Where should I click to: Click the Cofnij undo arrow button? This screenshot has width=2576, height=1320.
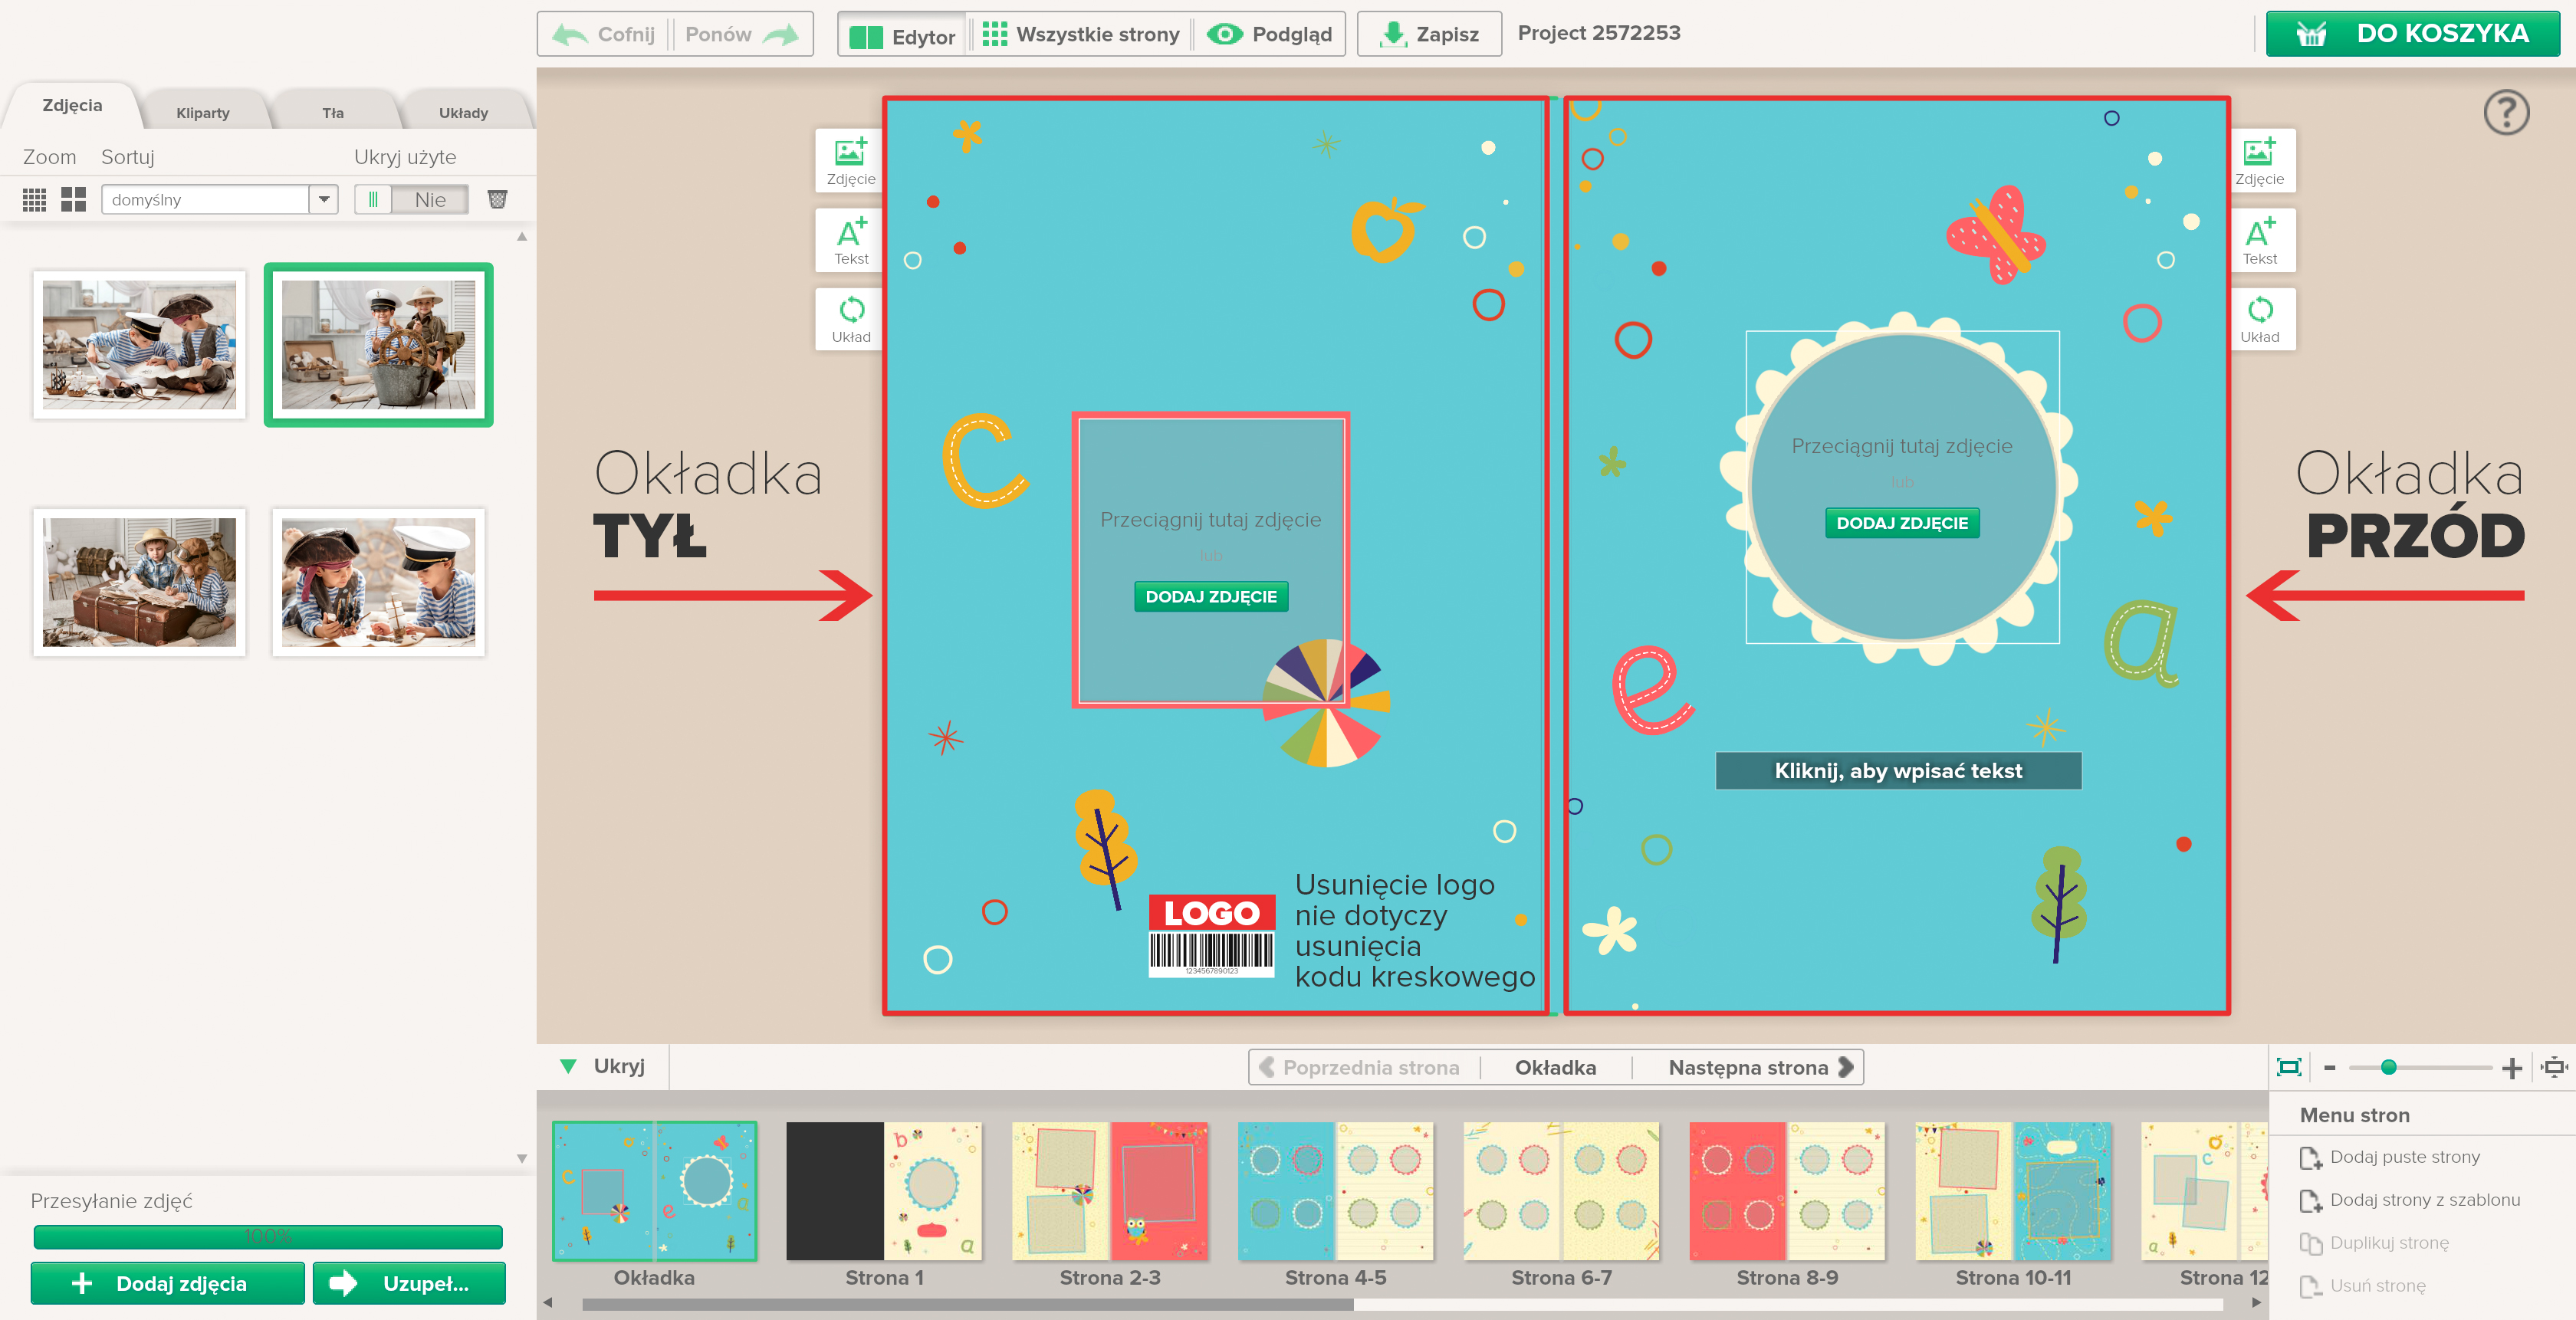pyautogui.click(x=604, y=34)
